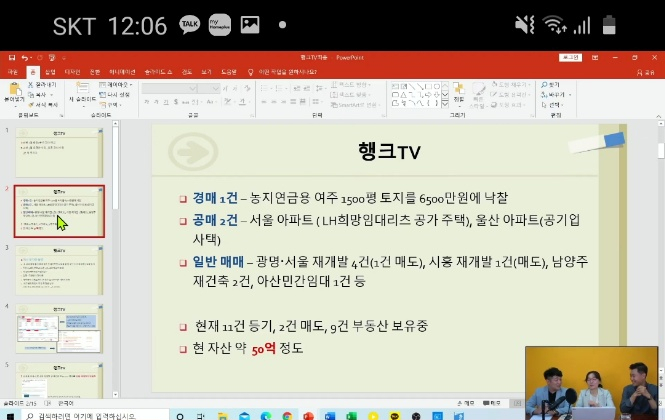Open KakaoTalk from the taskbar
The width and height of the screenshot is (665, 420).
pyautogui.click(x=394, y=416)
